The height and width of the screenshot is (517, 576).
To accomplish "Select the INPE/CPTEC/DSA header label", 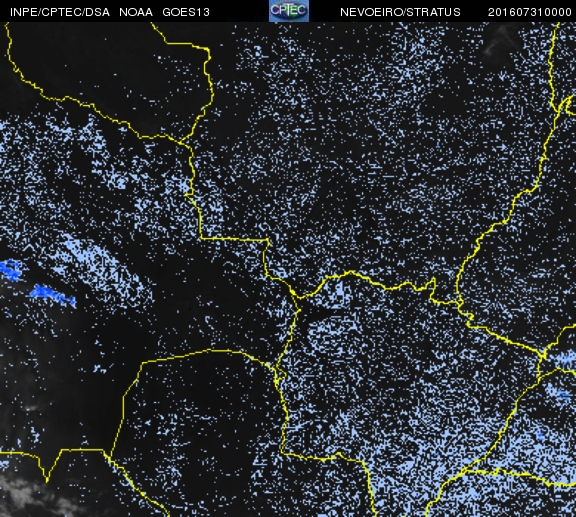I will point(60,12).
